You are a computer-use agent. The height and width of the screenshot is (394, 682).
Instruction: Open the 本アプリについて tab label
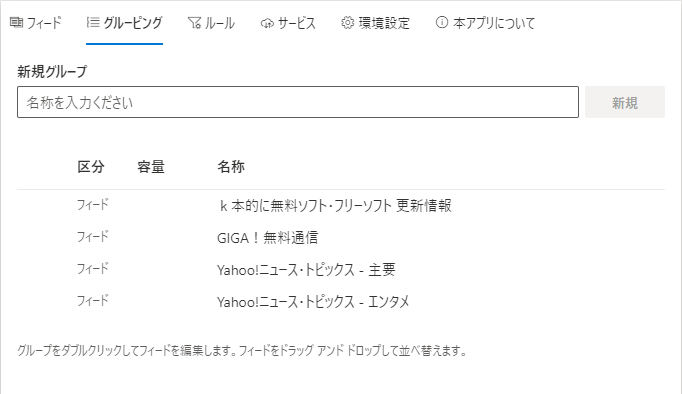(494, 23)
